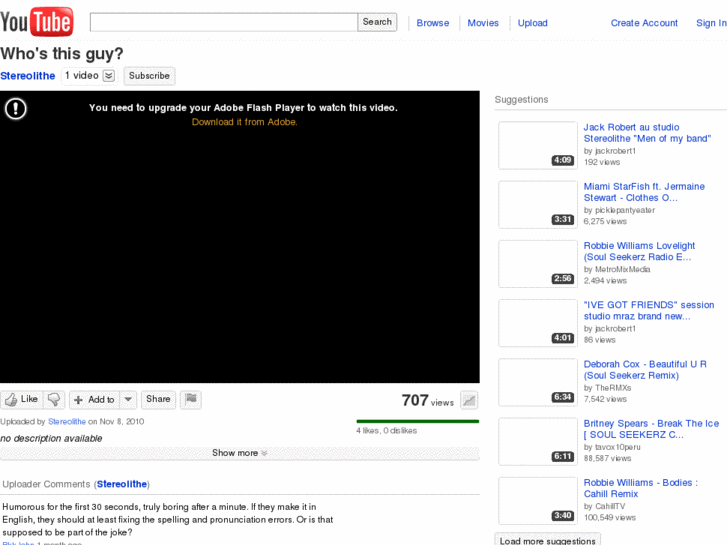
Task: Open Miami StarFish ft. Jermaine Stewart video
Action: pos(644,192)
